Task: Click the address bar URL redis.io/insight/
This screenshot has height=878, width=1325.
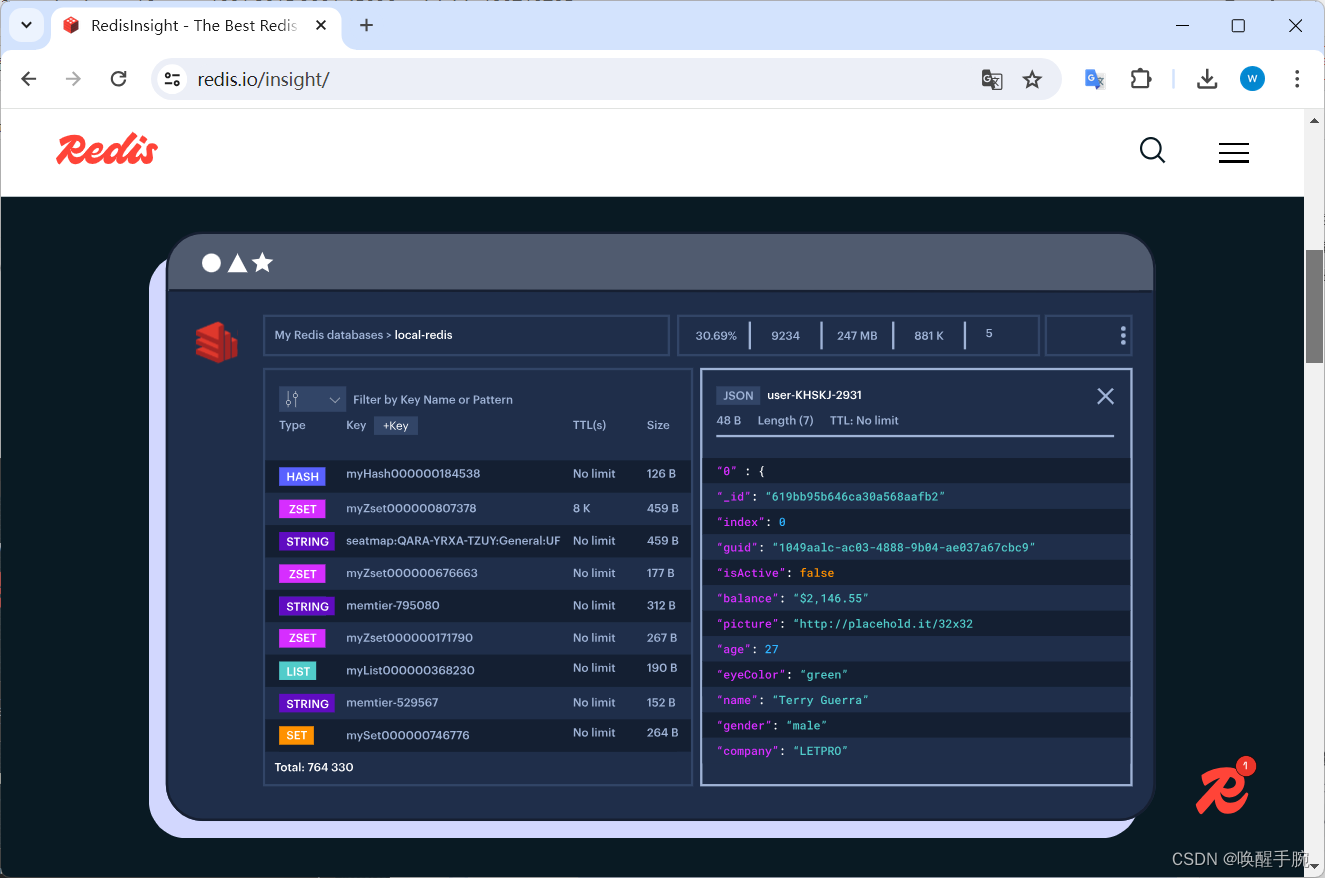Action: pyautogui.click(x=263, y=79)
